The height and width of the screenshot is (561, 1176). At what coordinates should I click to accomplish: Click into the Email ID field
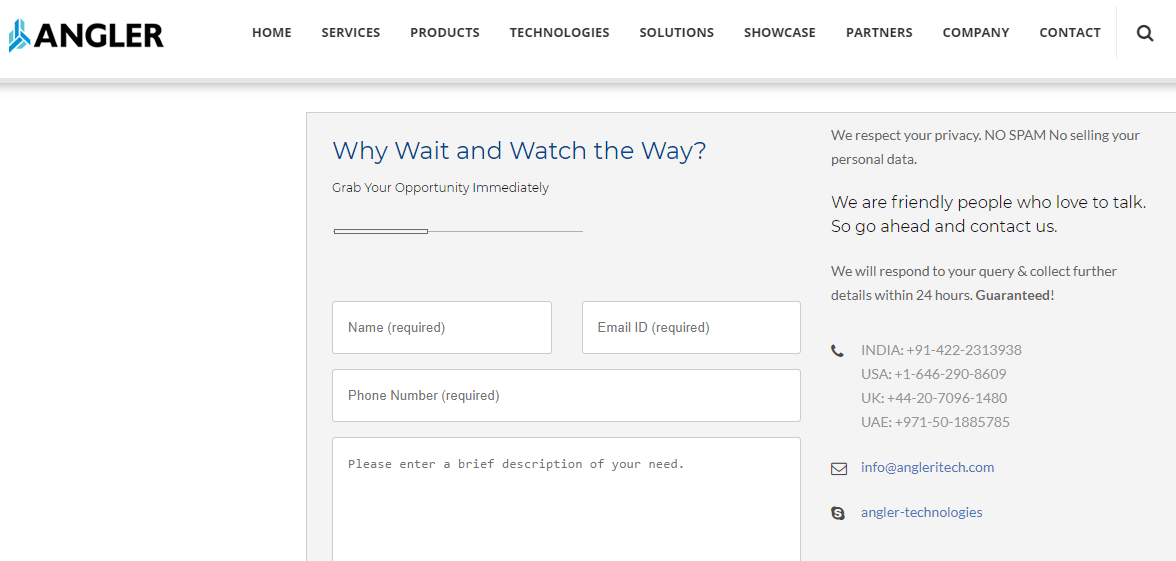pos(692,328)
